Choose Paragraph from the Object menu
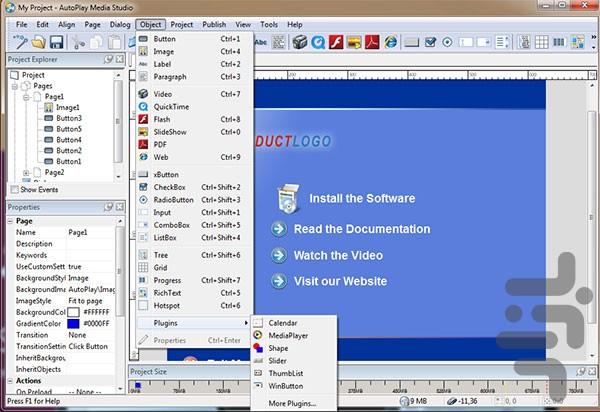The height and width of the screenshot is (412, 600). 195,77
